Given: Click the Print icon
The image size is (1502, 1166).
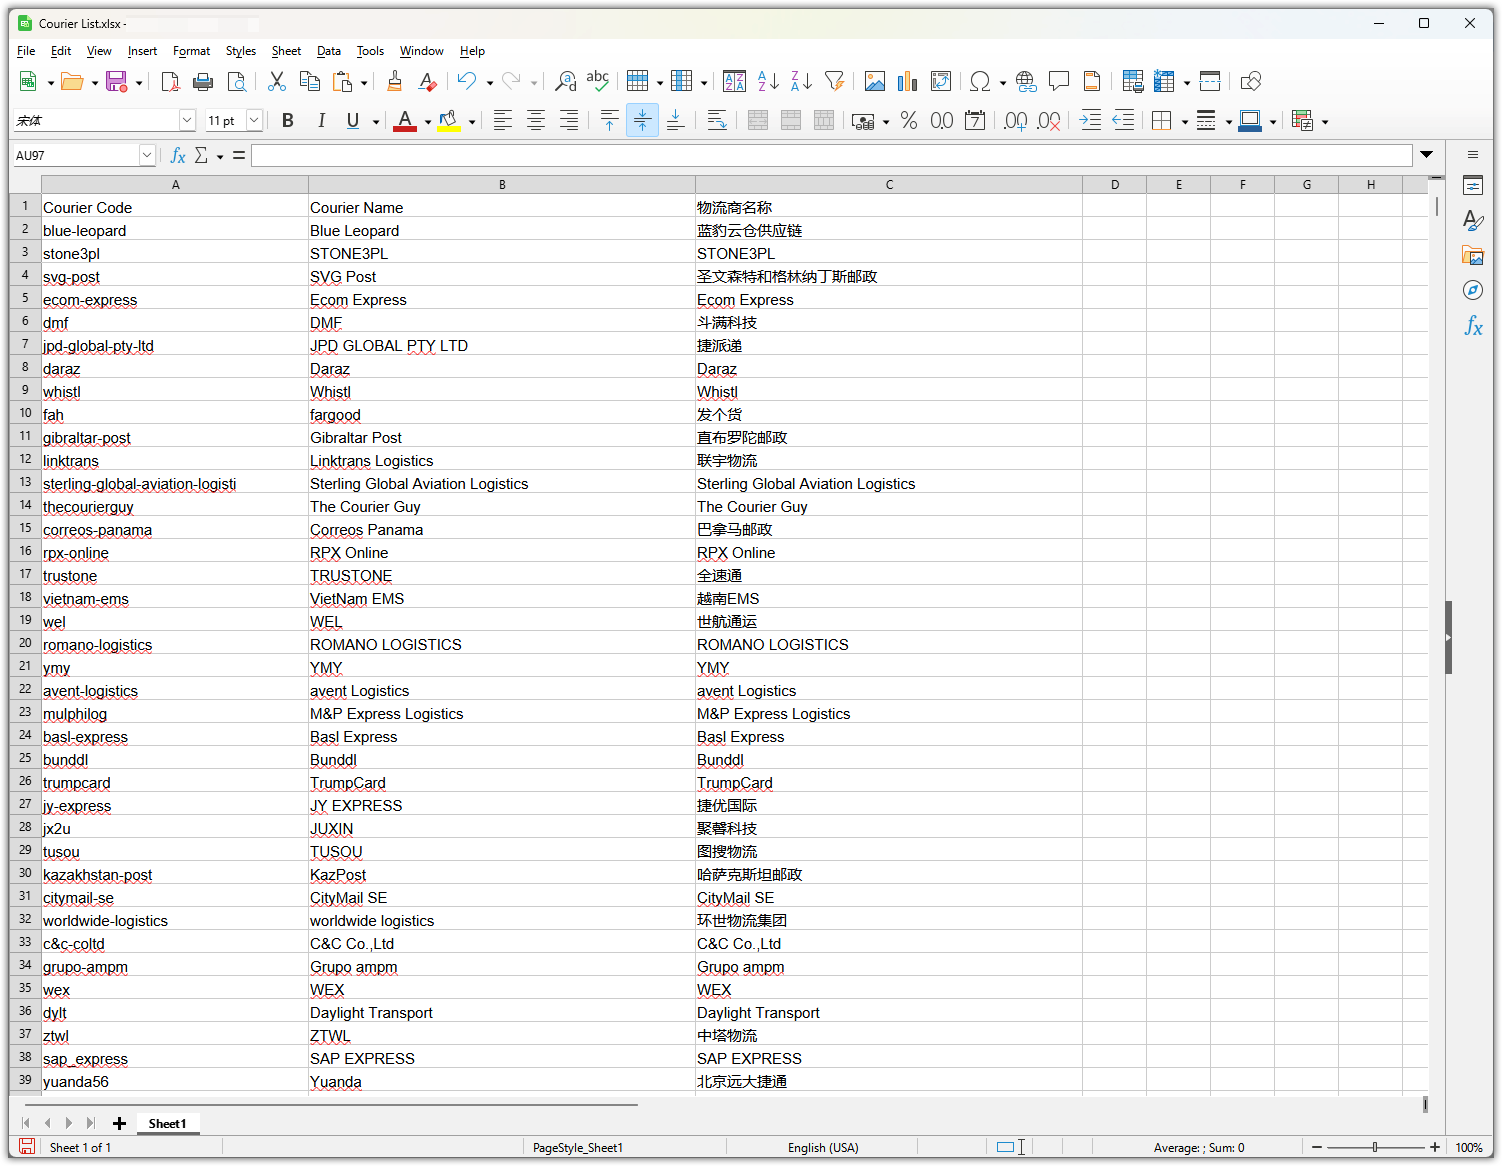Looking at the screenshot, I should pyautogui.click(x=203, y=82).
